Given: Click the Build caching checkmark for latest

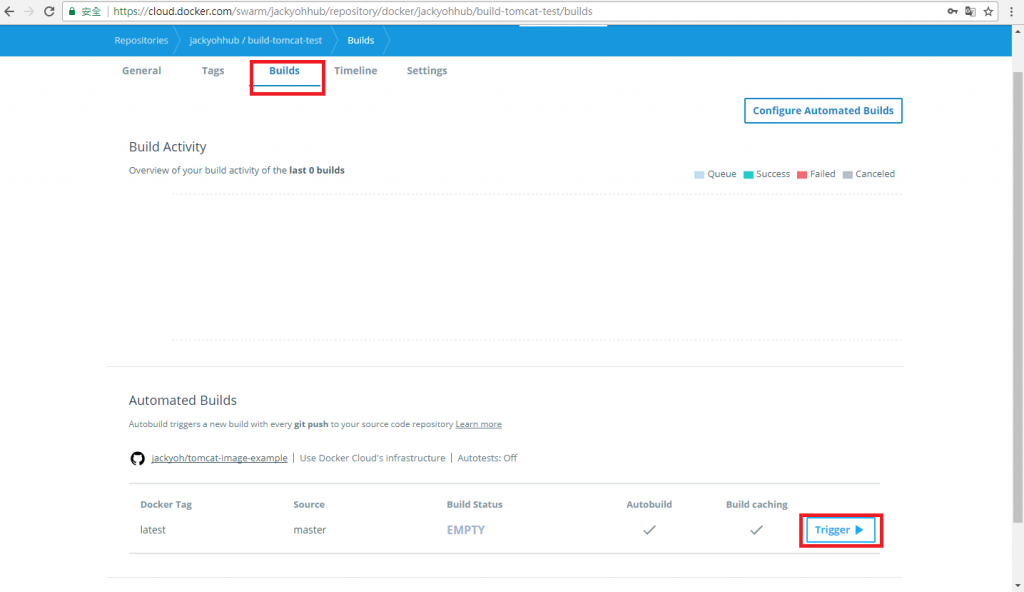Looking at the screenshot, I should (756, 530).
